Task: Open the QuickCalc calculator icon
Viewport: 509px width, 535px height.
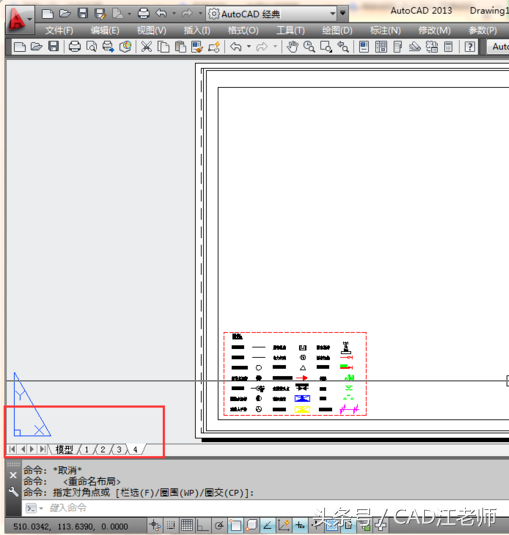Action: click(448, 46)
